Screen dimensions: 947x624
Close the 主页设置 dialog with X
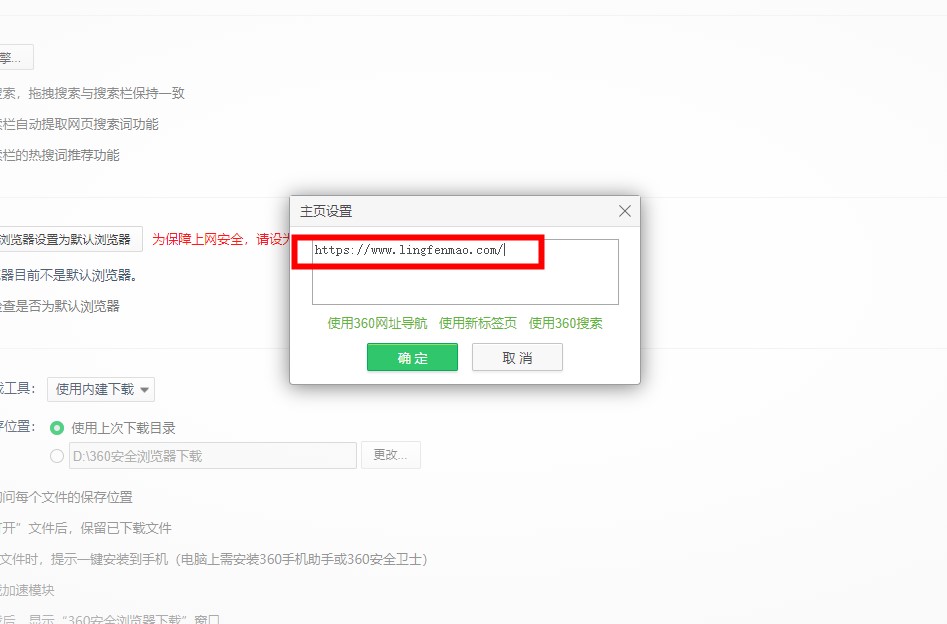click(x=624, y=211)
